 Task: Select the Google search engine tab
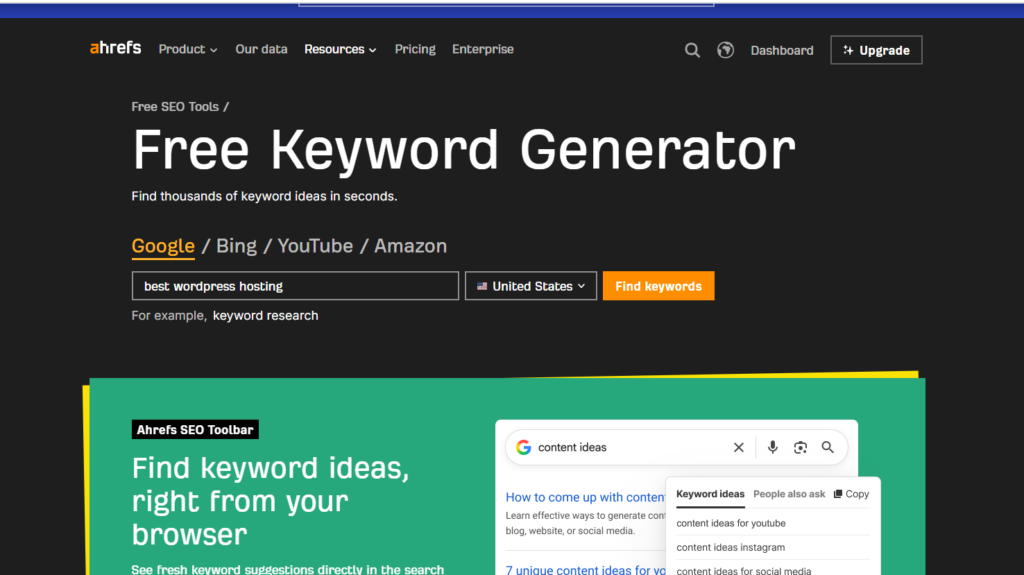[x=163, y=246]
